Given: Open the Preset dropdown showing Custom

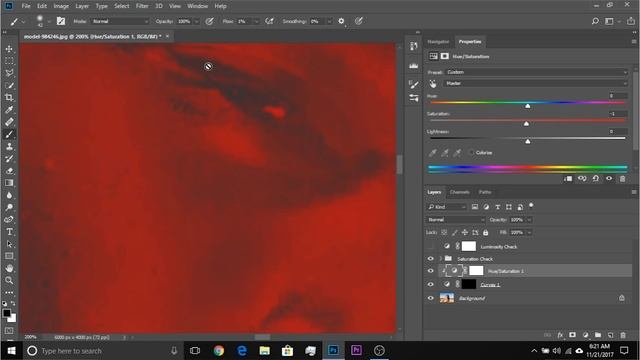Looking at the screenshot, I should [536, 72].
